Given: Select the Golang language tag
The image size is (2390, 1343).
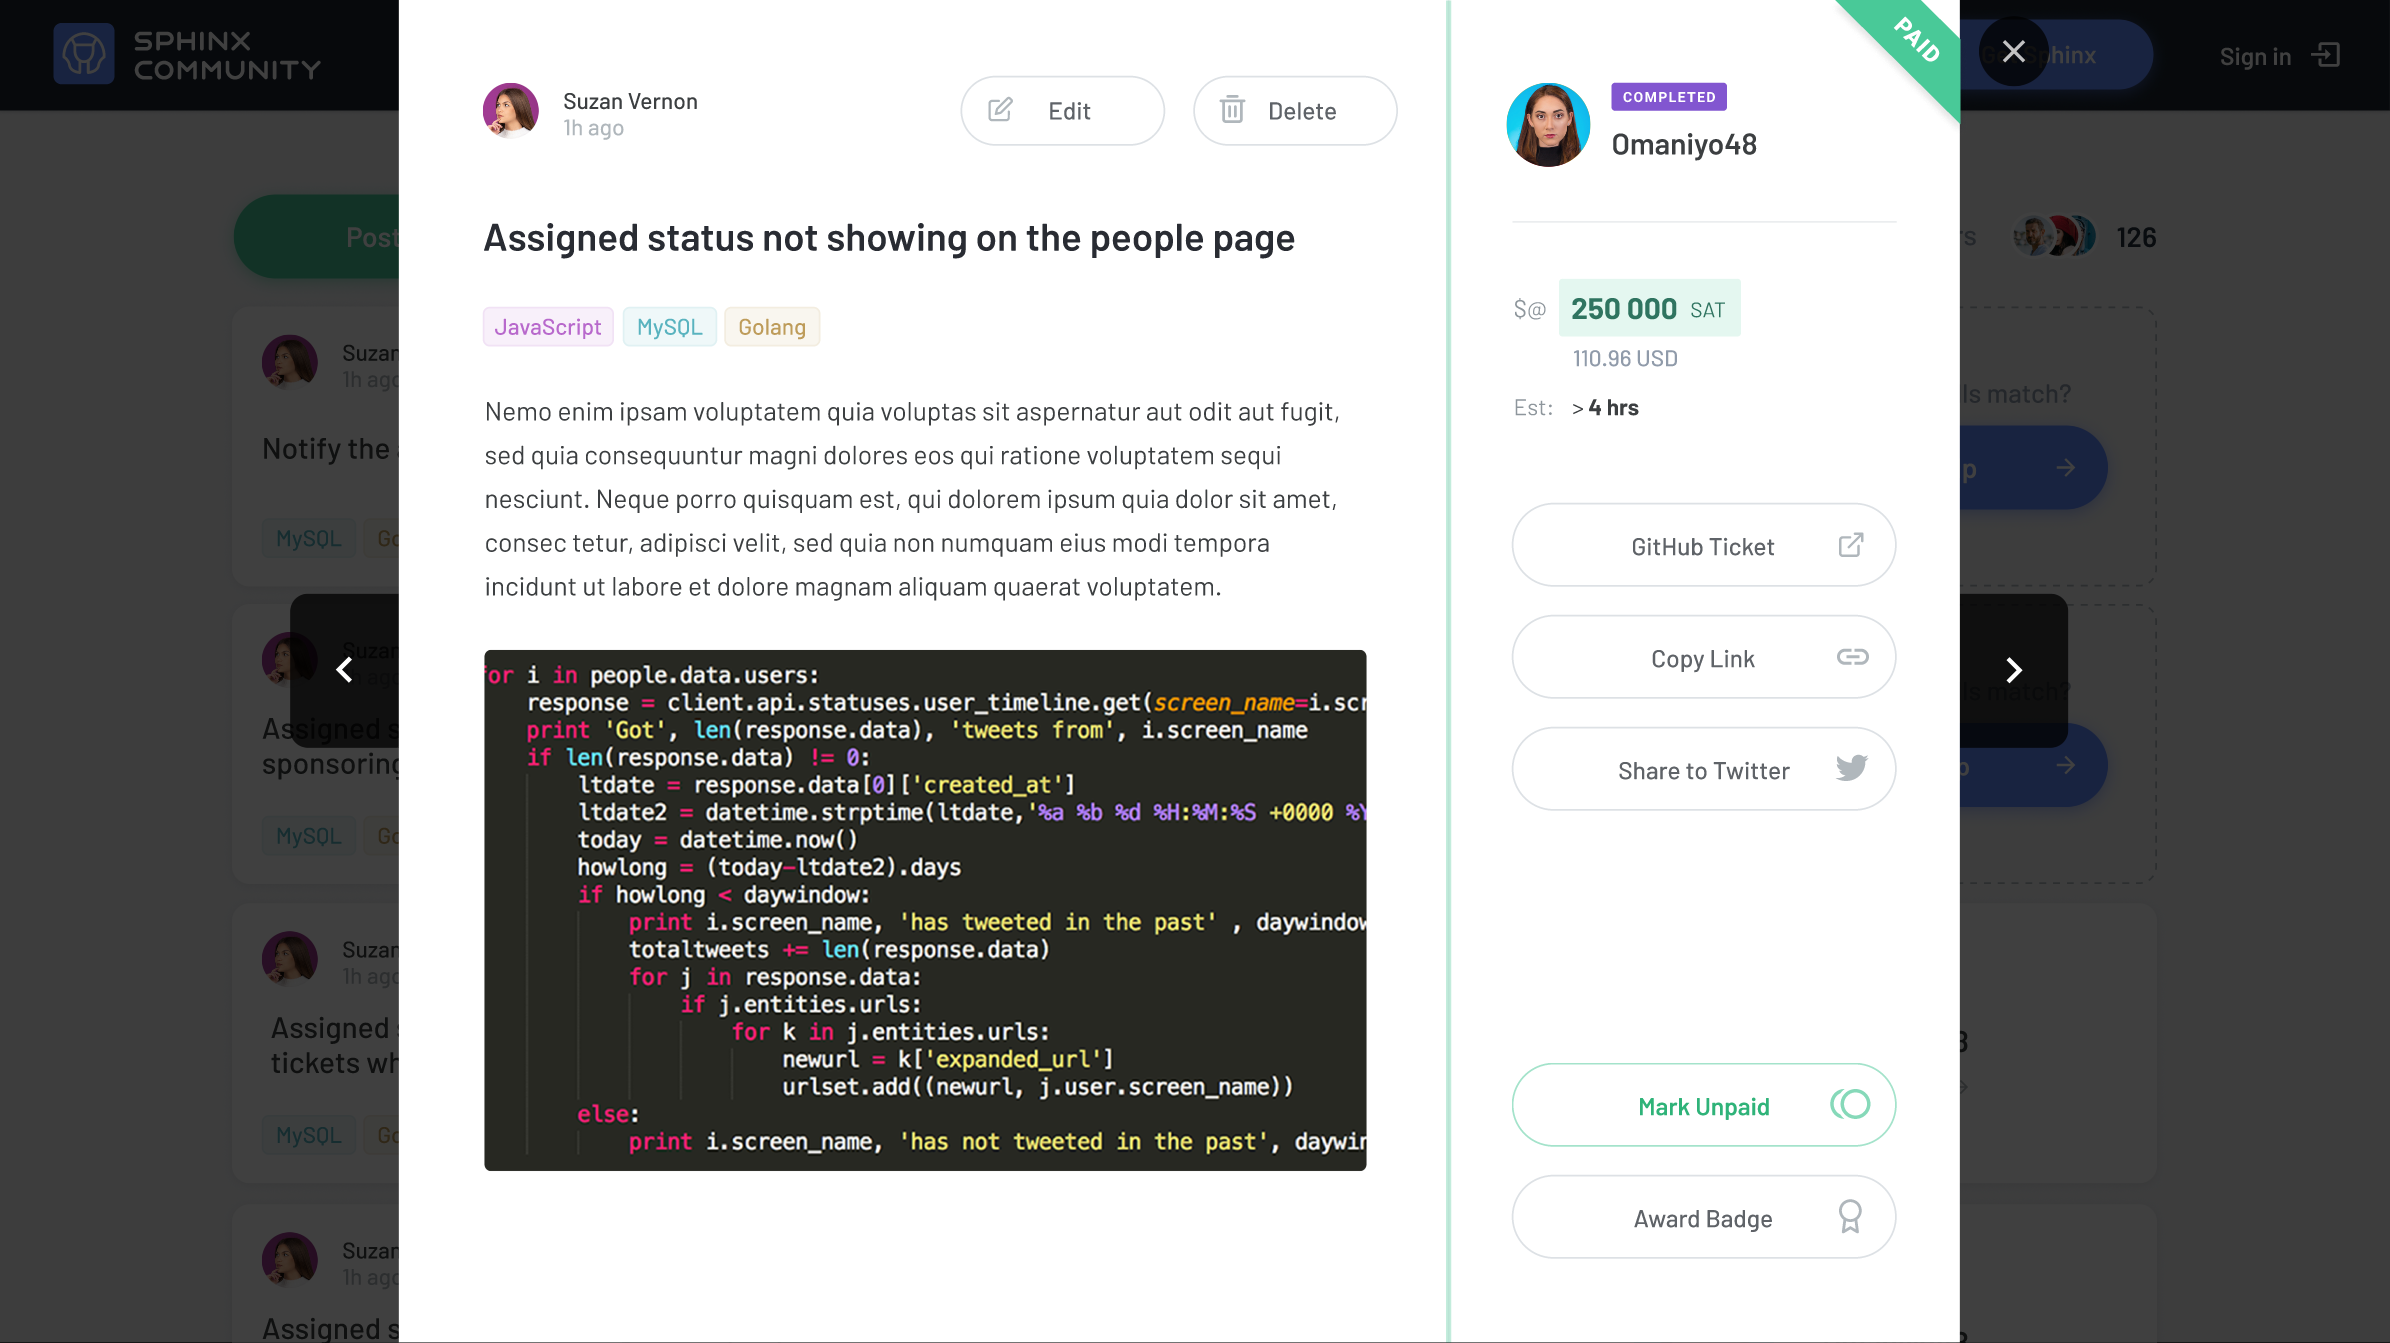Looking at the screenshot, I should click(771, 326).
